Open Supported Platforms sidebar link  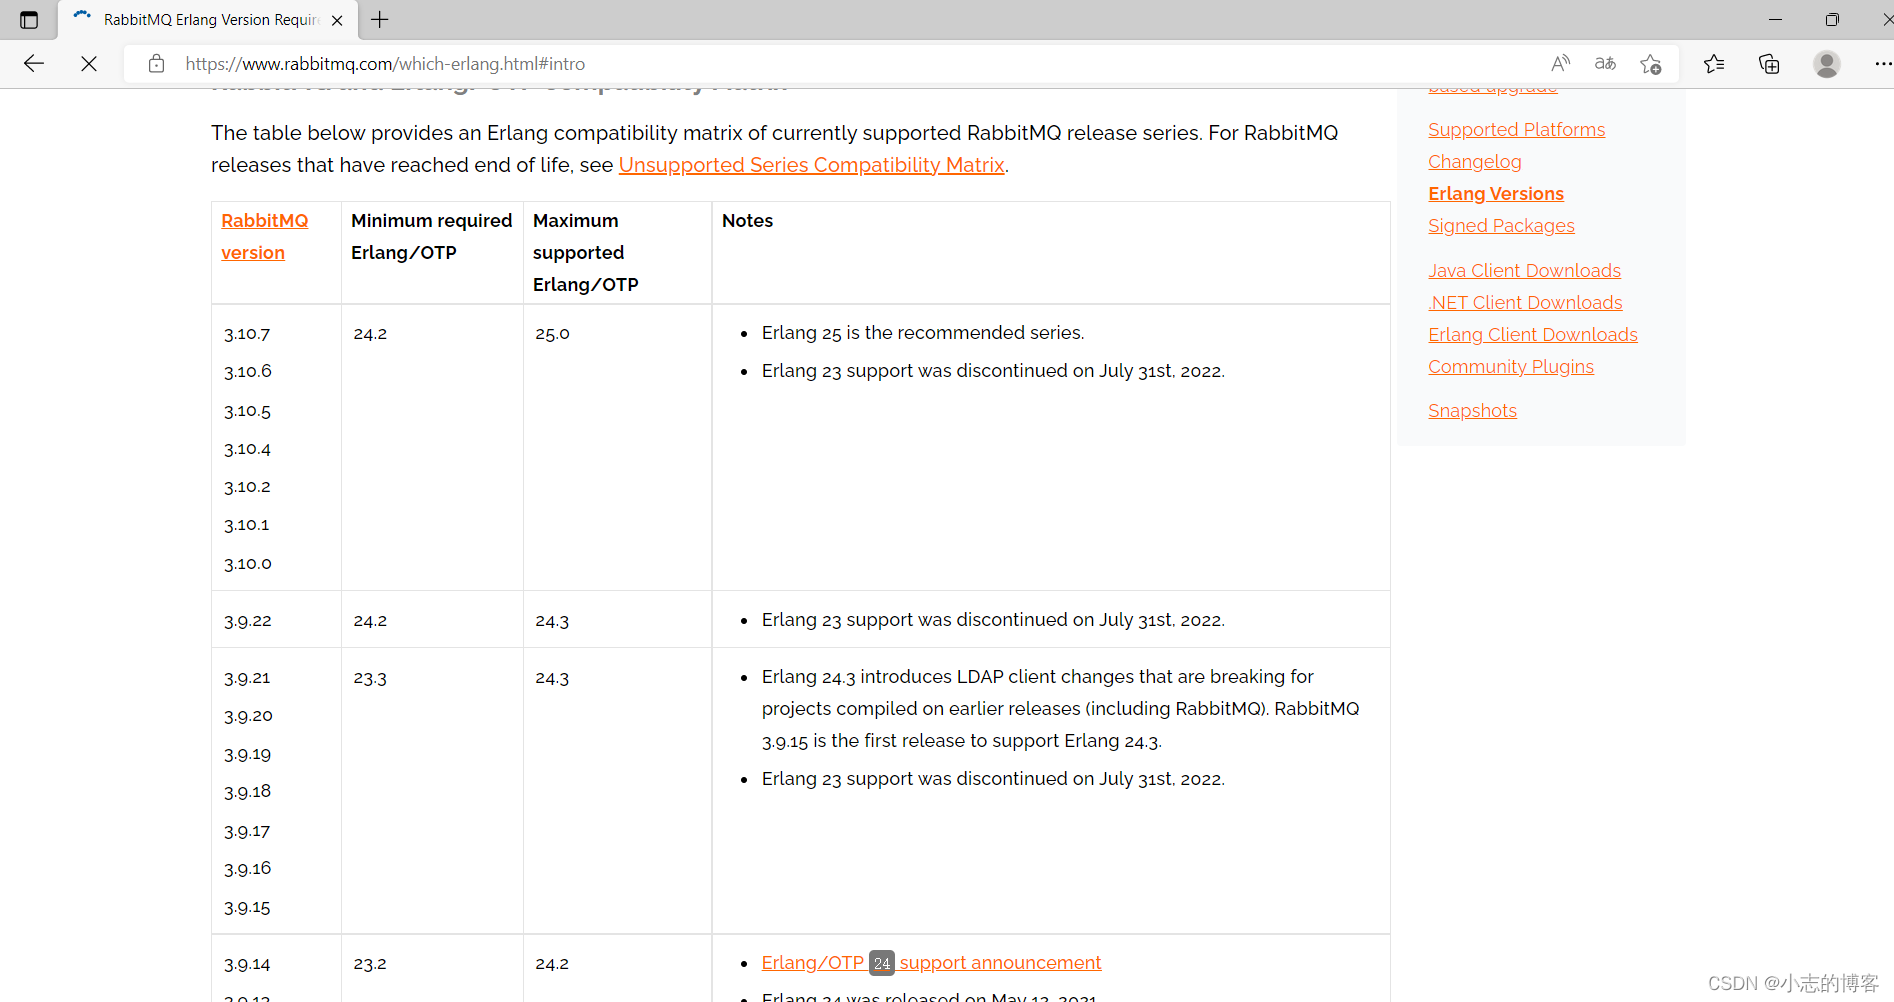(x=1516, y=130)
